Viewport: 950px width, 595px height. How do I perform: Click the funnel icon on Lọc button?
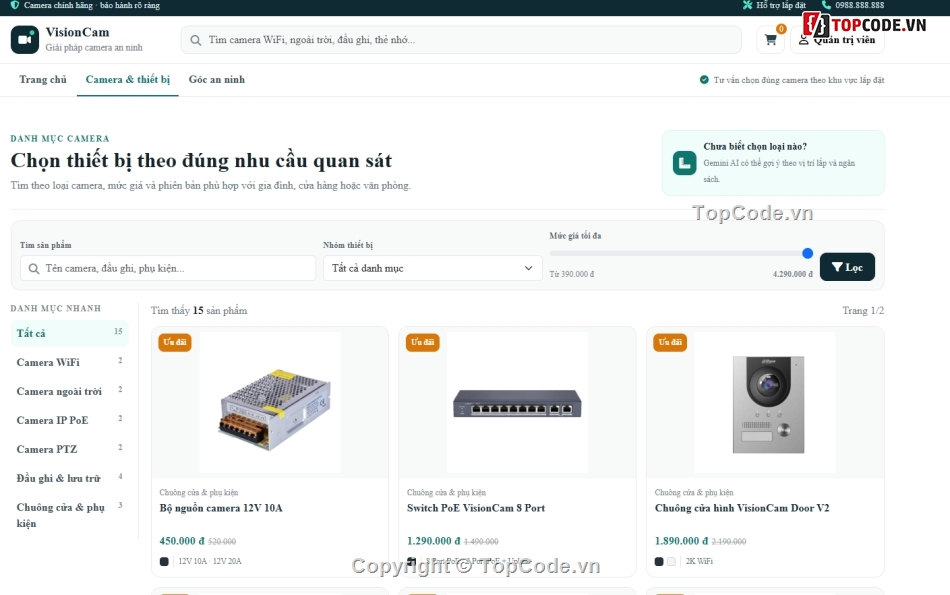(837, 267)
